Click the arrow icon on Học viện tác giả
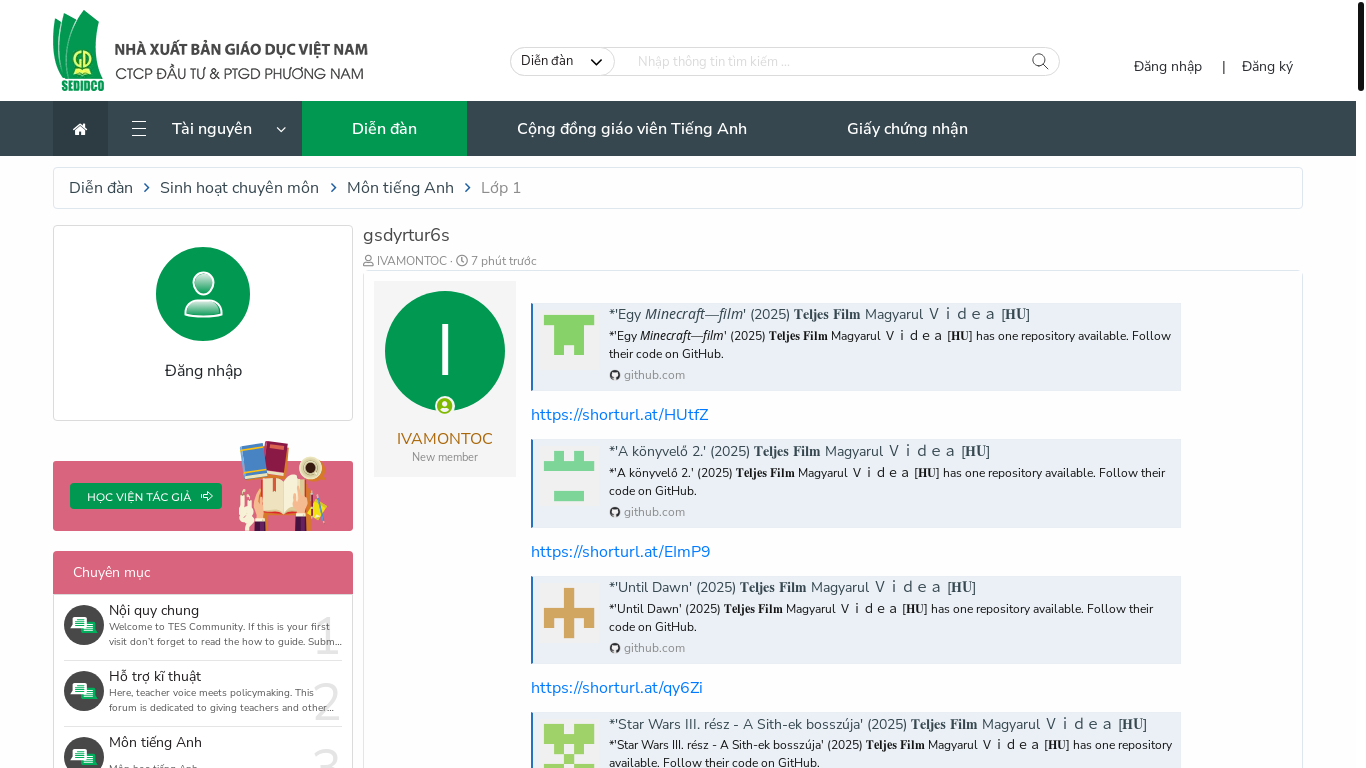The width and height of the screenshot is (1366, 768). click(207, 496)
